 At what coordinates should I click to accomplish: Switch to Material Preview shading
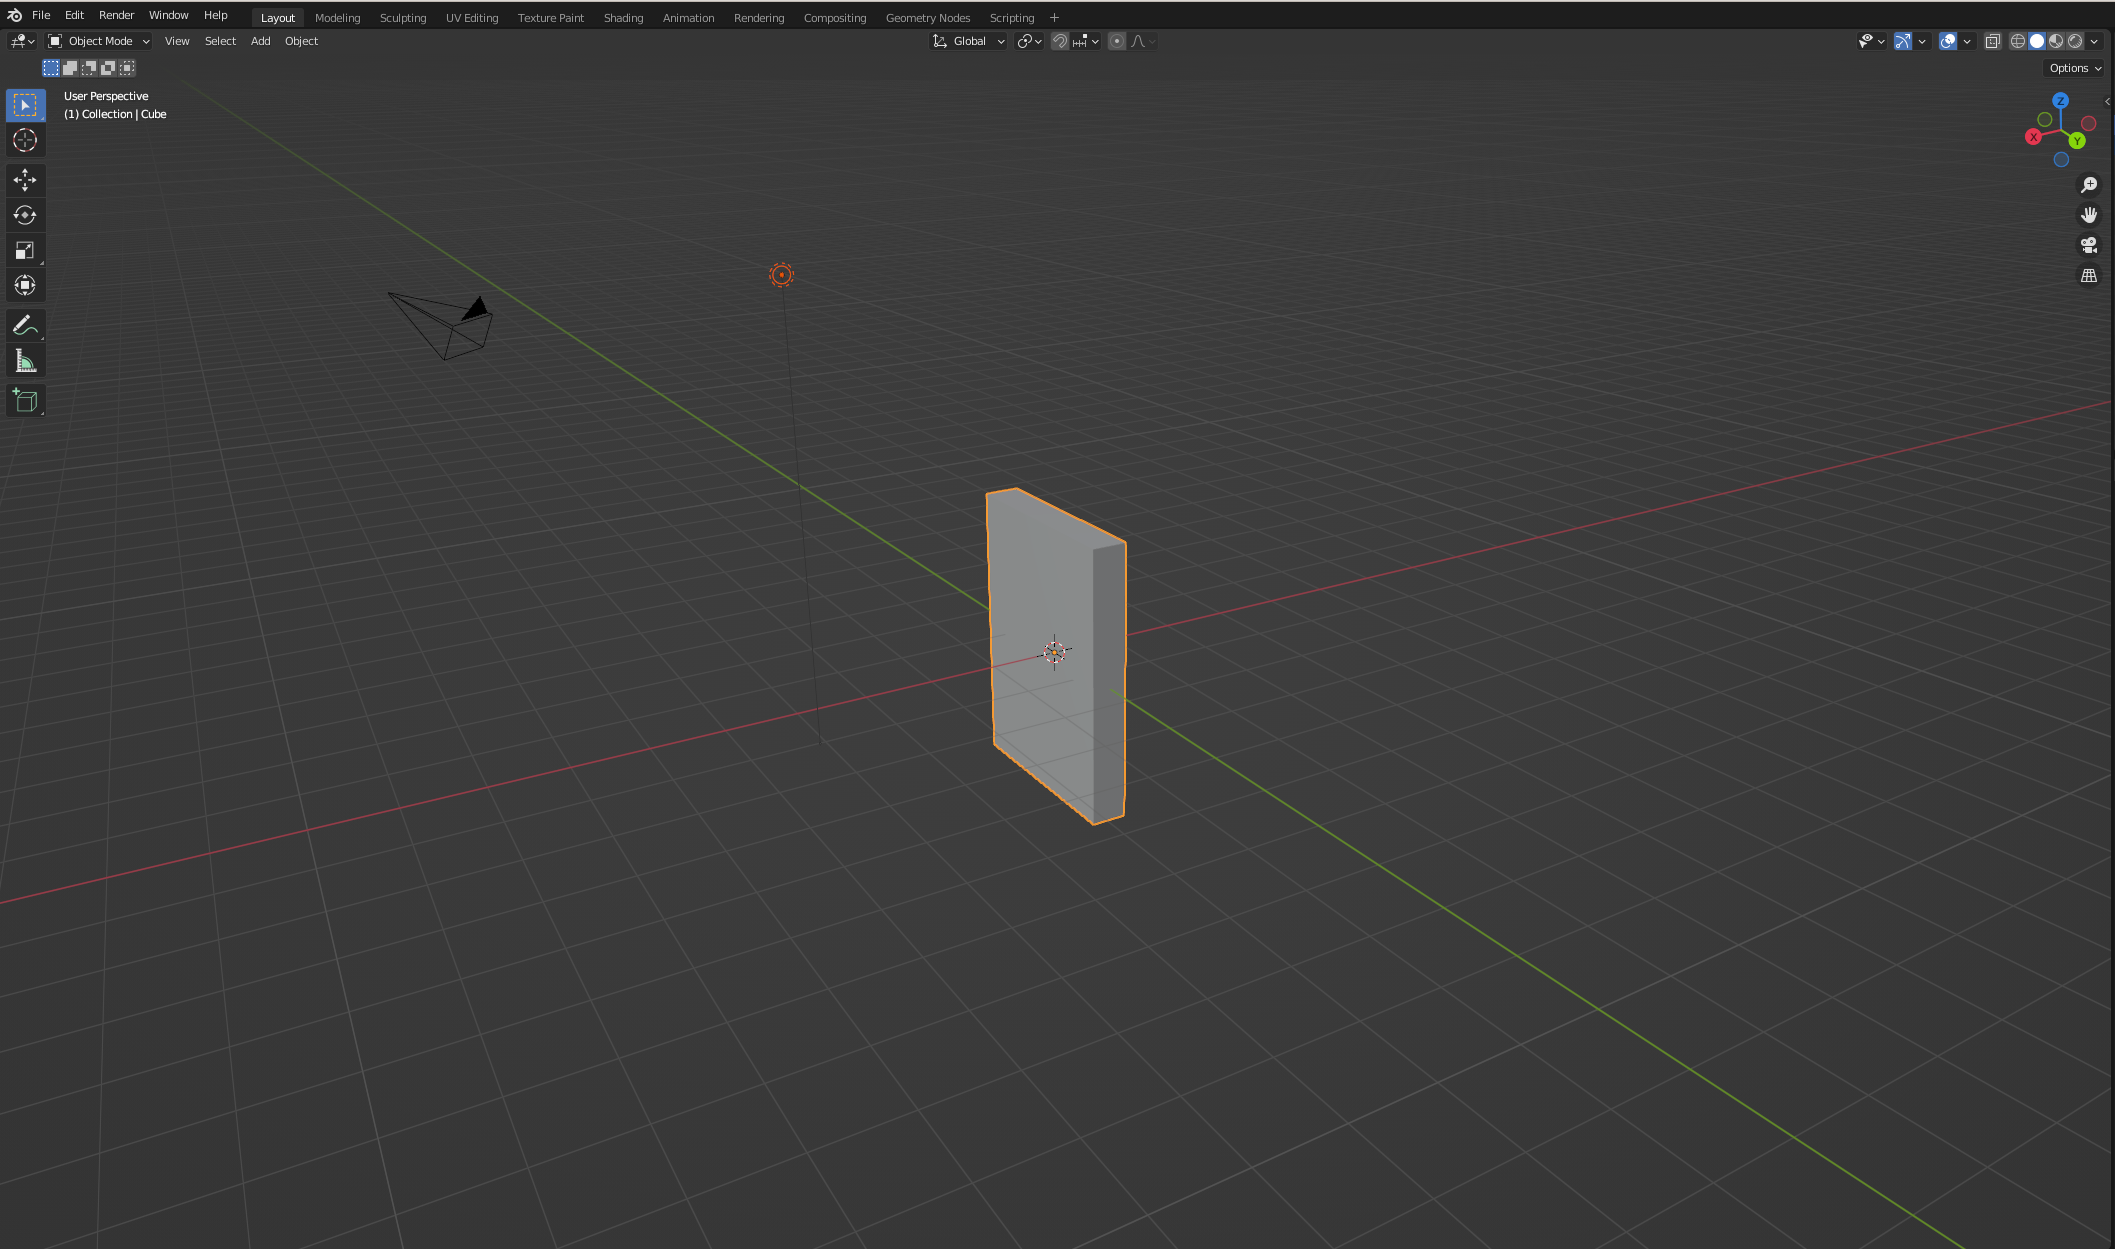click(x=2056, y=41)
